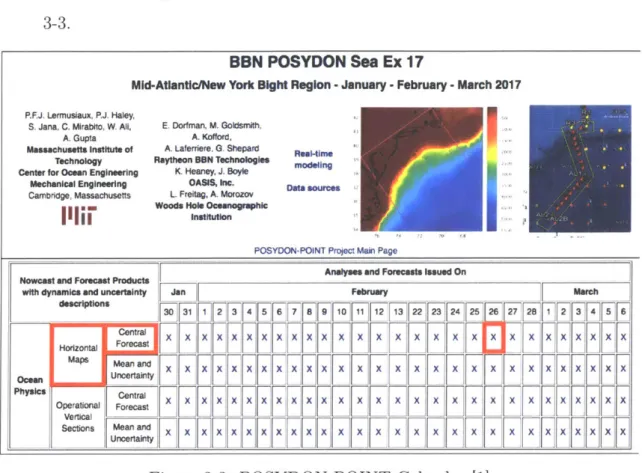Click 'Massachusetts Institute of Technology' text
The height and width of the screenshot is (473, 642).
tap(79, 155)
